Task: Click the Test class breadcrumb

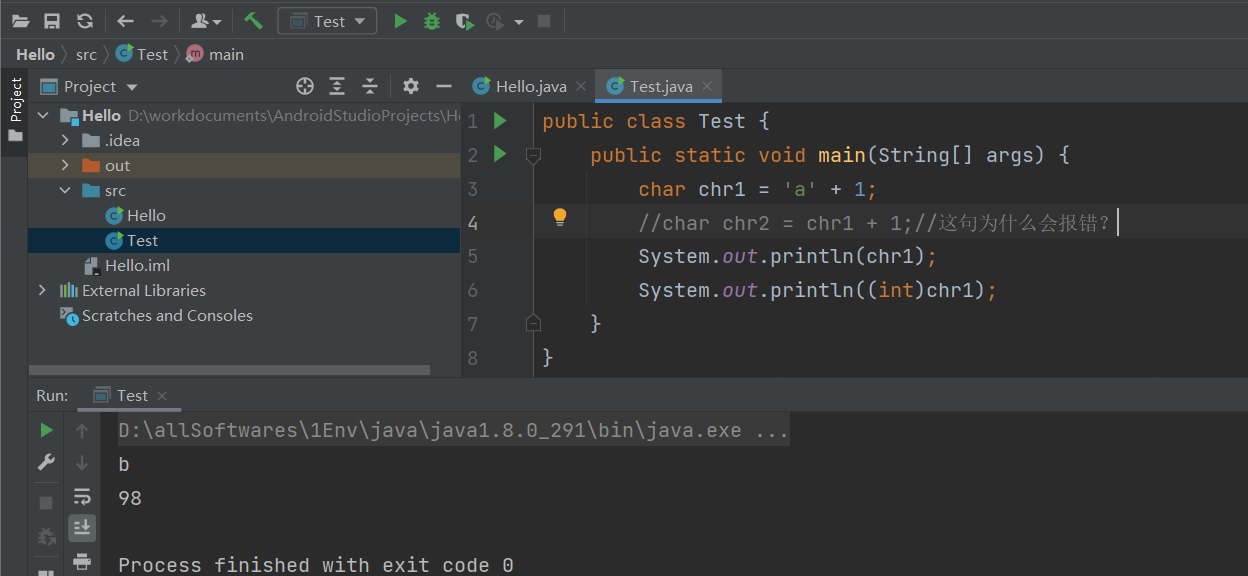Action: click(x=142, y=54)
